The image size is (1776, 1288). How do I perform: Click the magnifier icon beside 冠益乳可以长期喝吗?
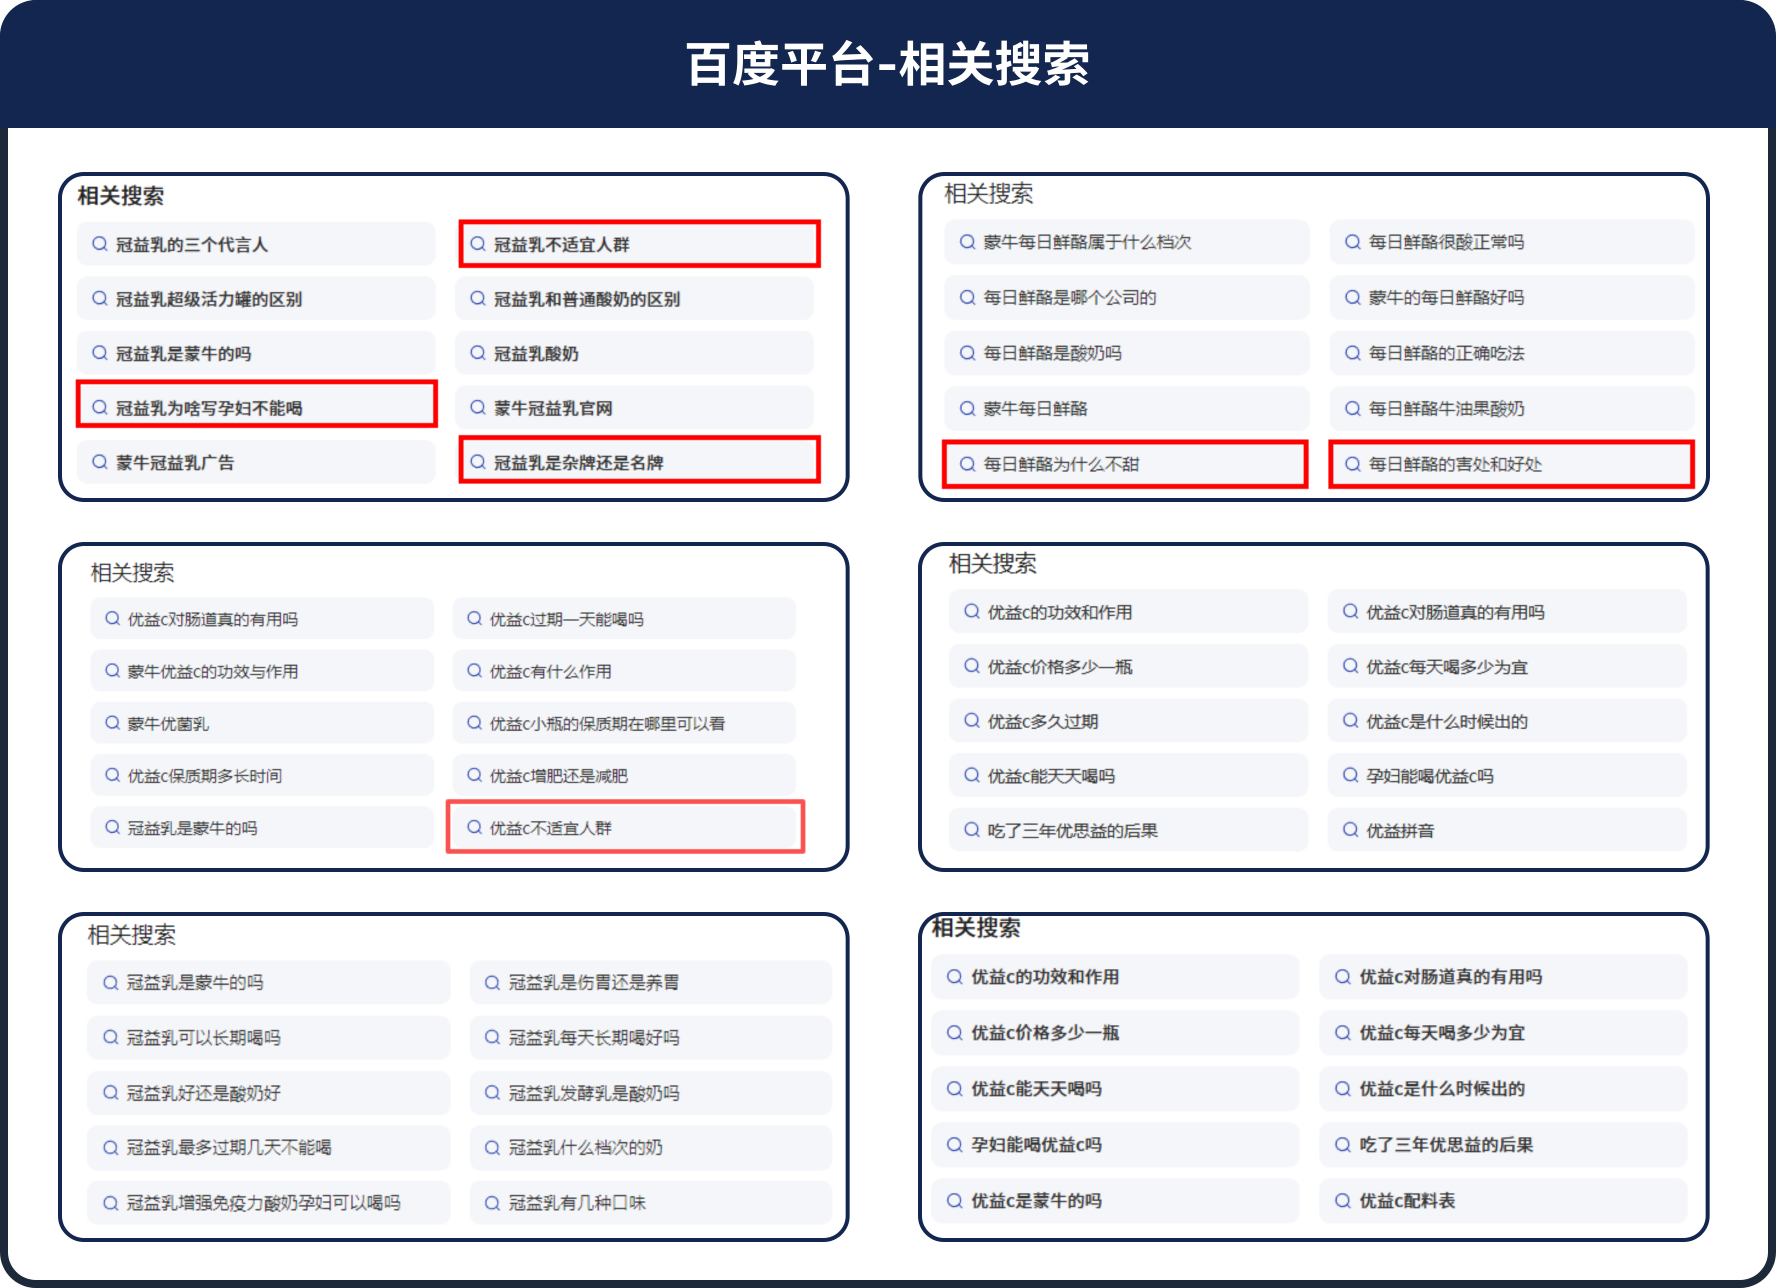pyautogui.click(x=111, y=1037)
